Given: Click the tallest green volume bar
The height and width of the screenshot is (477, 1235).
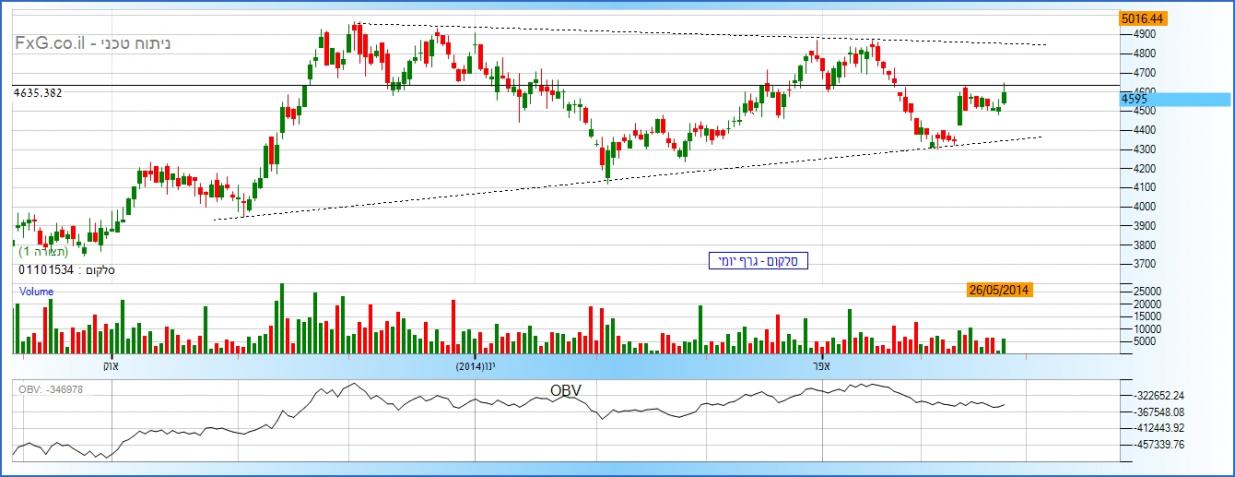Looking at the screenshot, I should (281, 317).
